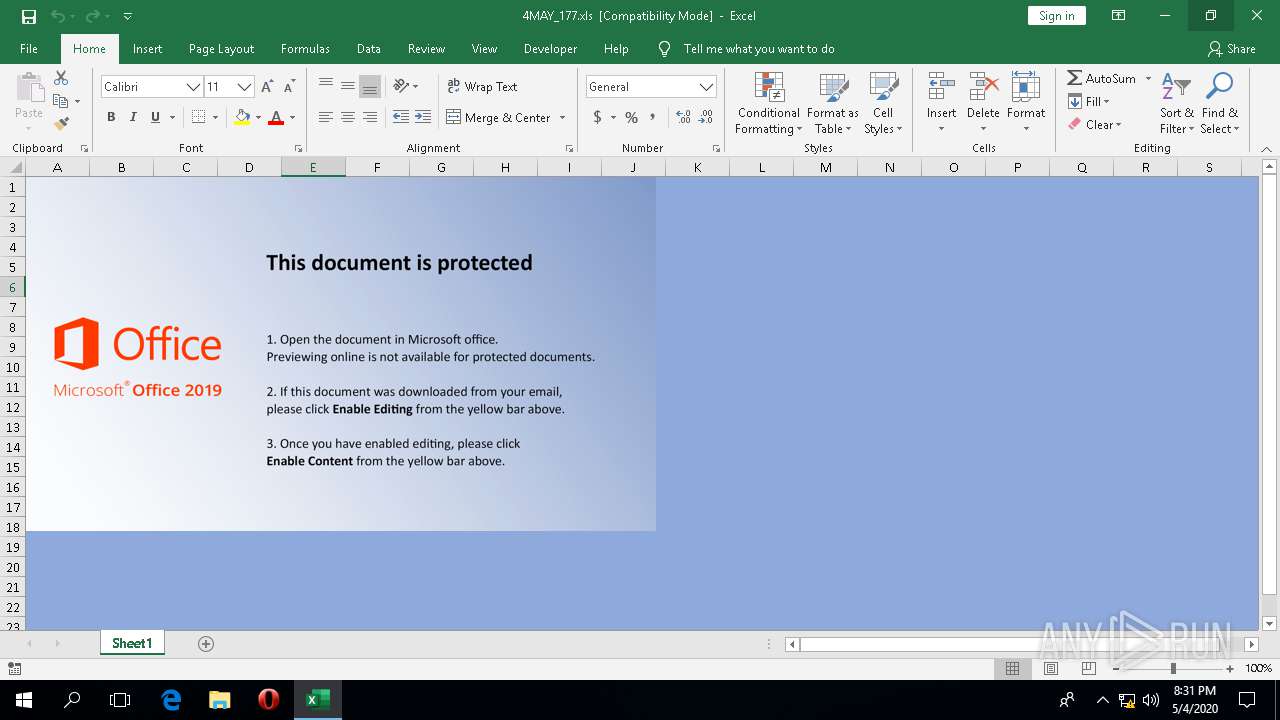Apply the yellow Fill Color bucket
Viewport: 1280px width, 720px height.
pyautogui.click(x=242, y=117)
